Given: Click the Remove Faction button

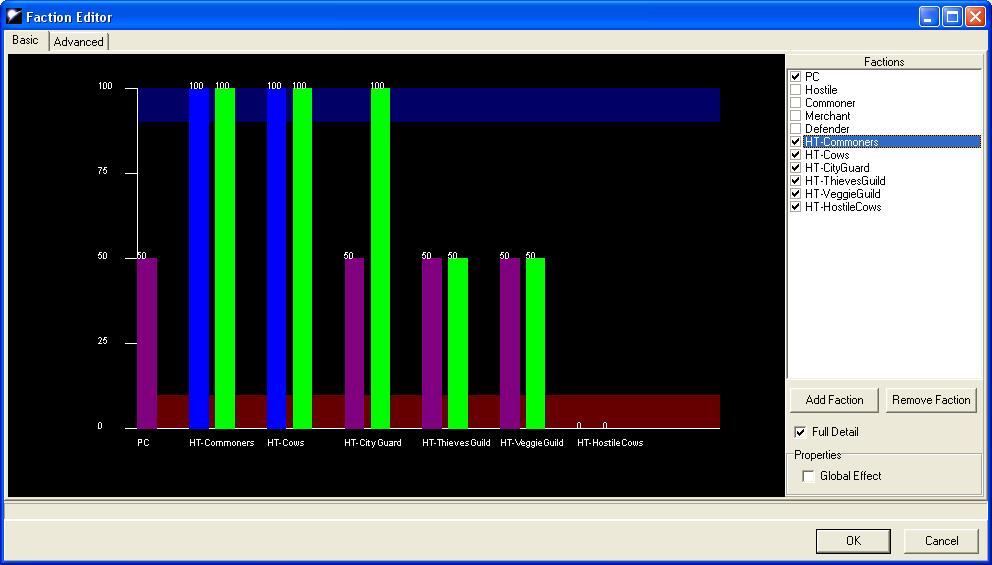Looking at the screenshot, I should [931, 400].
